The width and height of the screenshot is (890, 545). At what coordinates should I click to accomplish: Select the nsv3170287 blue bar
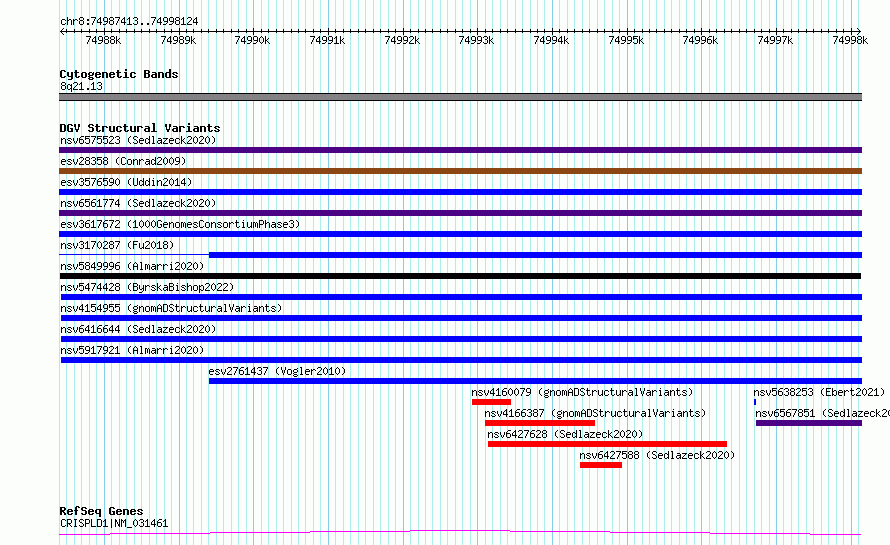(535, 255)
